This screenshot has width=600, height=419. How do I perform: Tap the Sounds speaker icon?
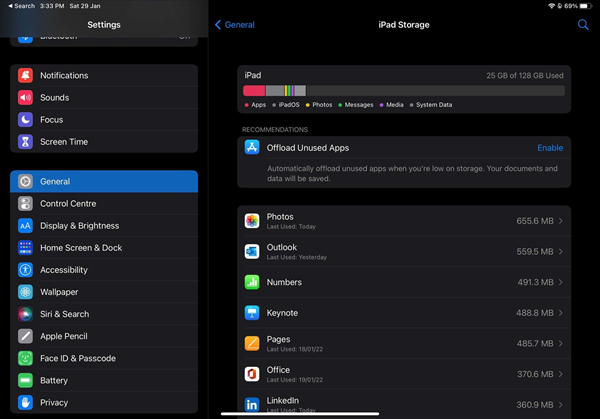(x=25, y=98)
